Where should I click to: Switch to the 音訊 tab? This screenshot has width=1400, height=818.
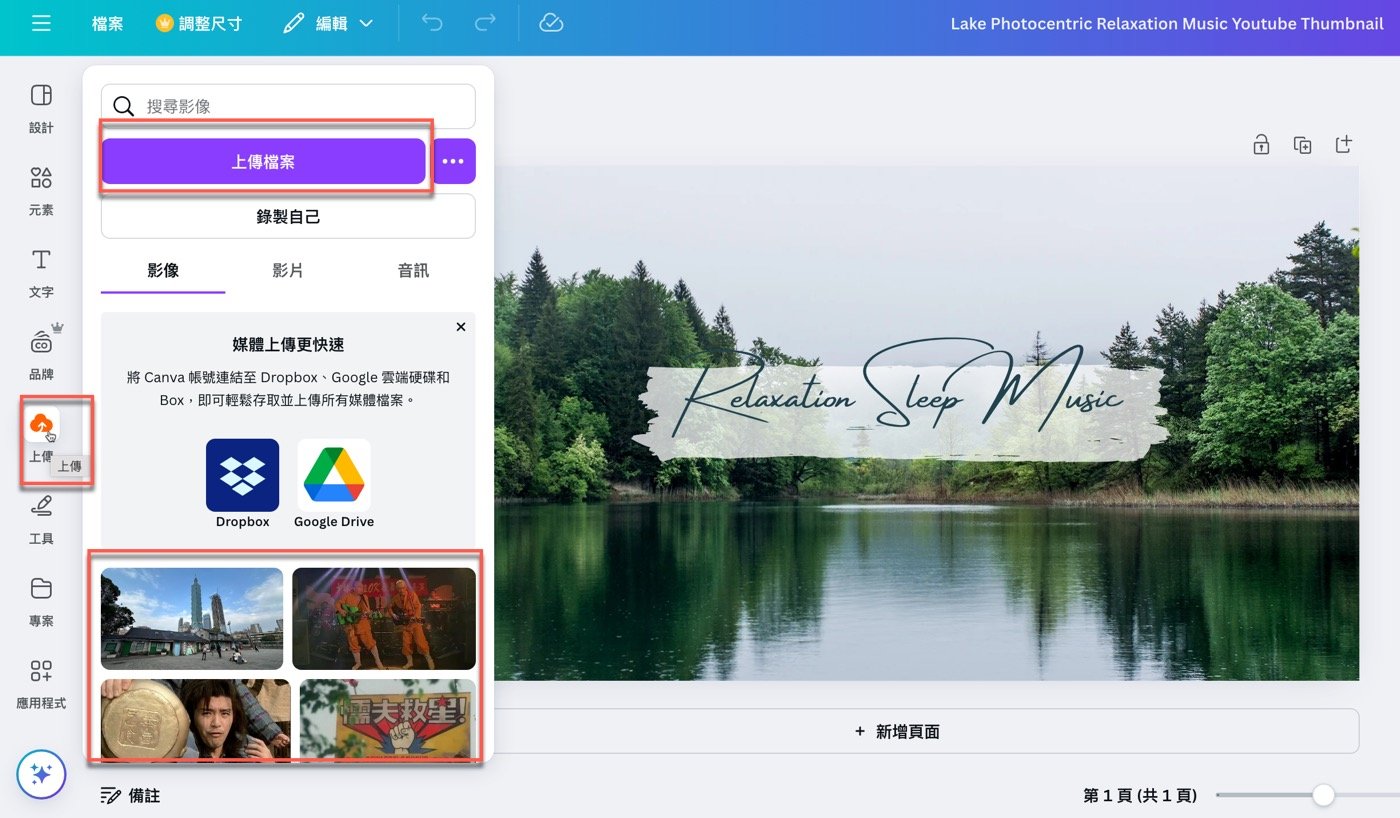coord(413,271)
